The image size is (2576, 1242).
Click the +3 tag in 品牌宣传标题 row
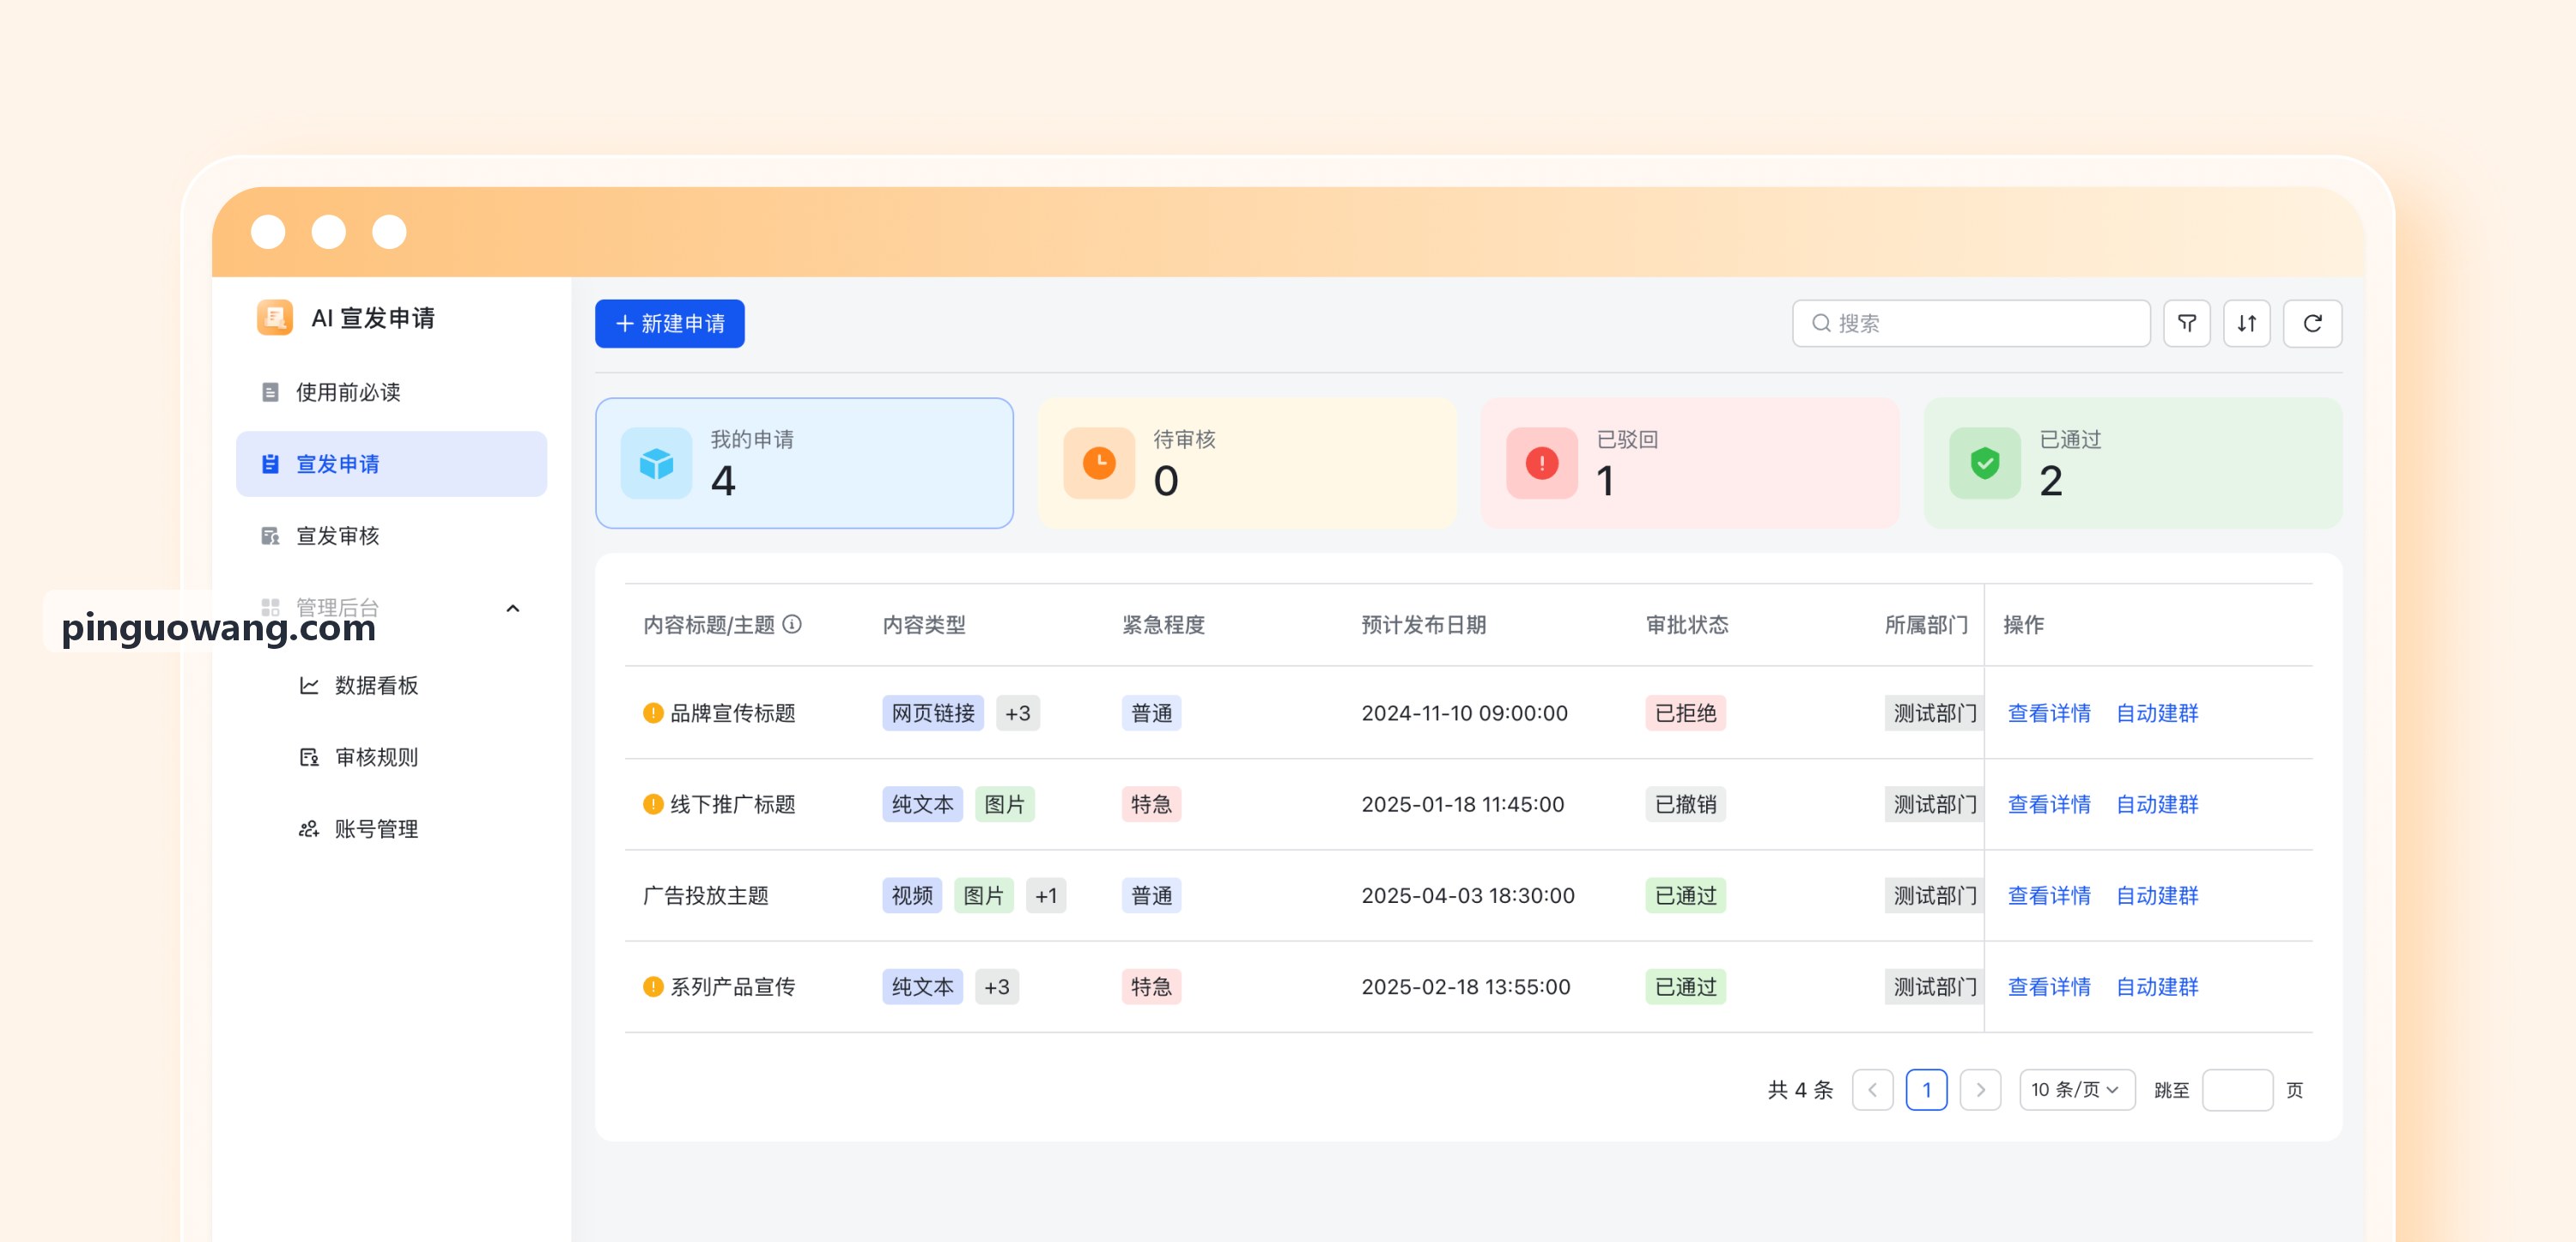tap(1017, 713)
